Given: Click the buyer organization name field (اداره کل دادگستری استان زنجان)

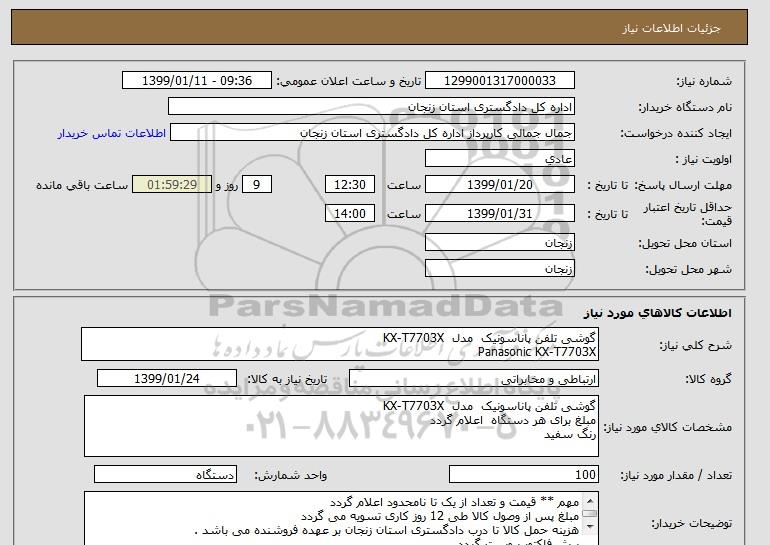Looking at the screenshot, I should 371,107.
